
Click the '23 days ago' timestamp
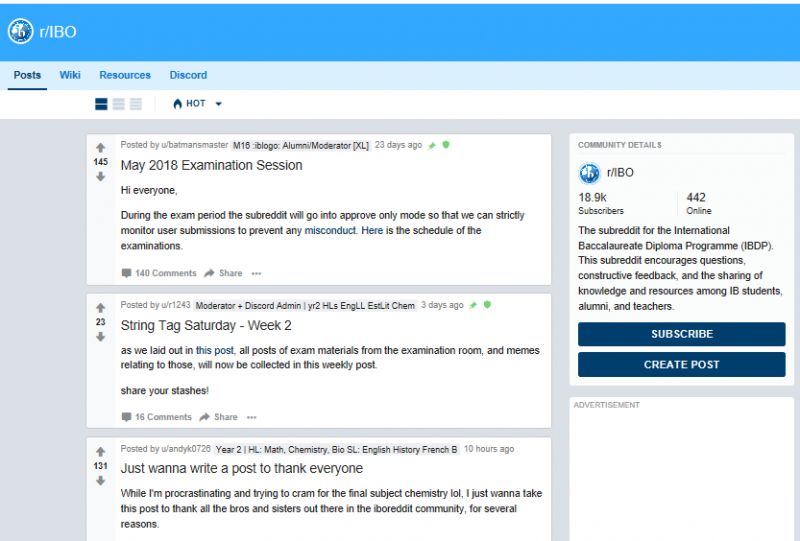click(x=398, y=145)
